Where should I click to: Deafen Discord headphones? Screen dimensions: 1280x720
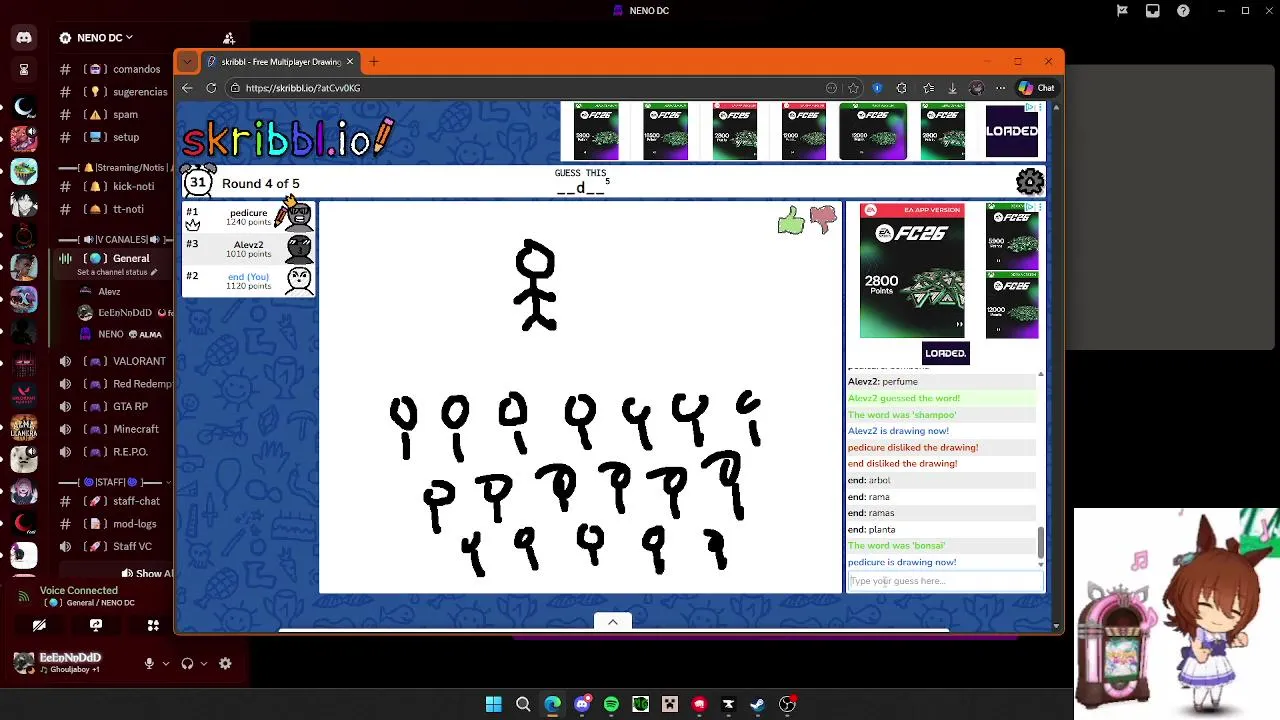(x=187, y=663)
